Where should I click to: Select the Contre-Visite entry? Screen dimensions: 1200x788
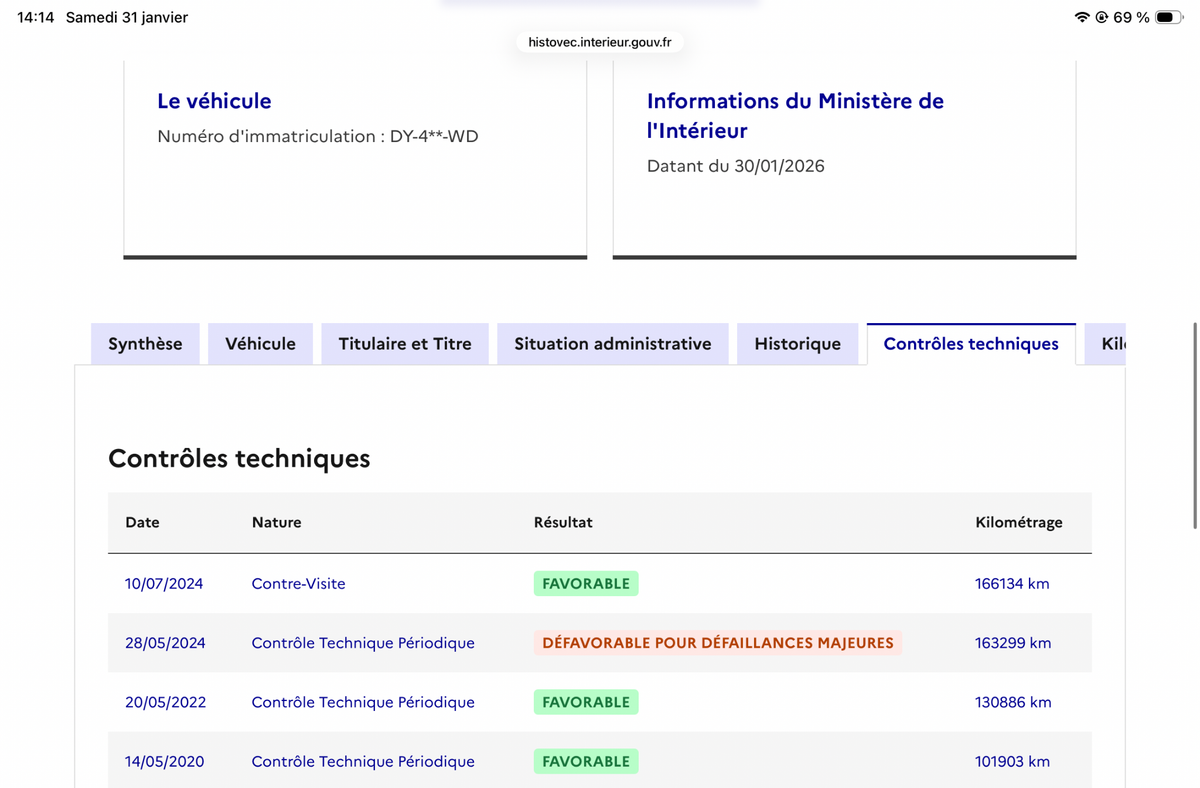point(298,584)
